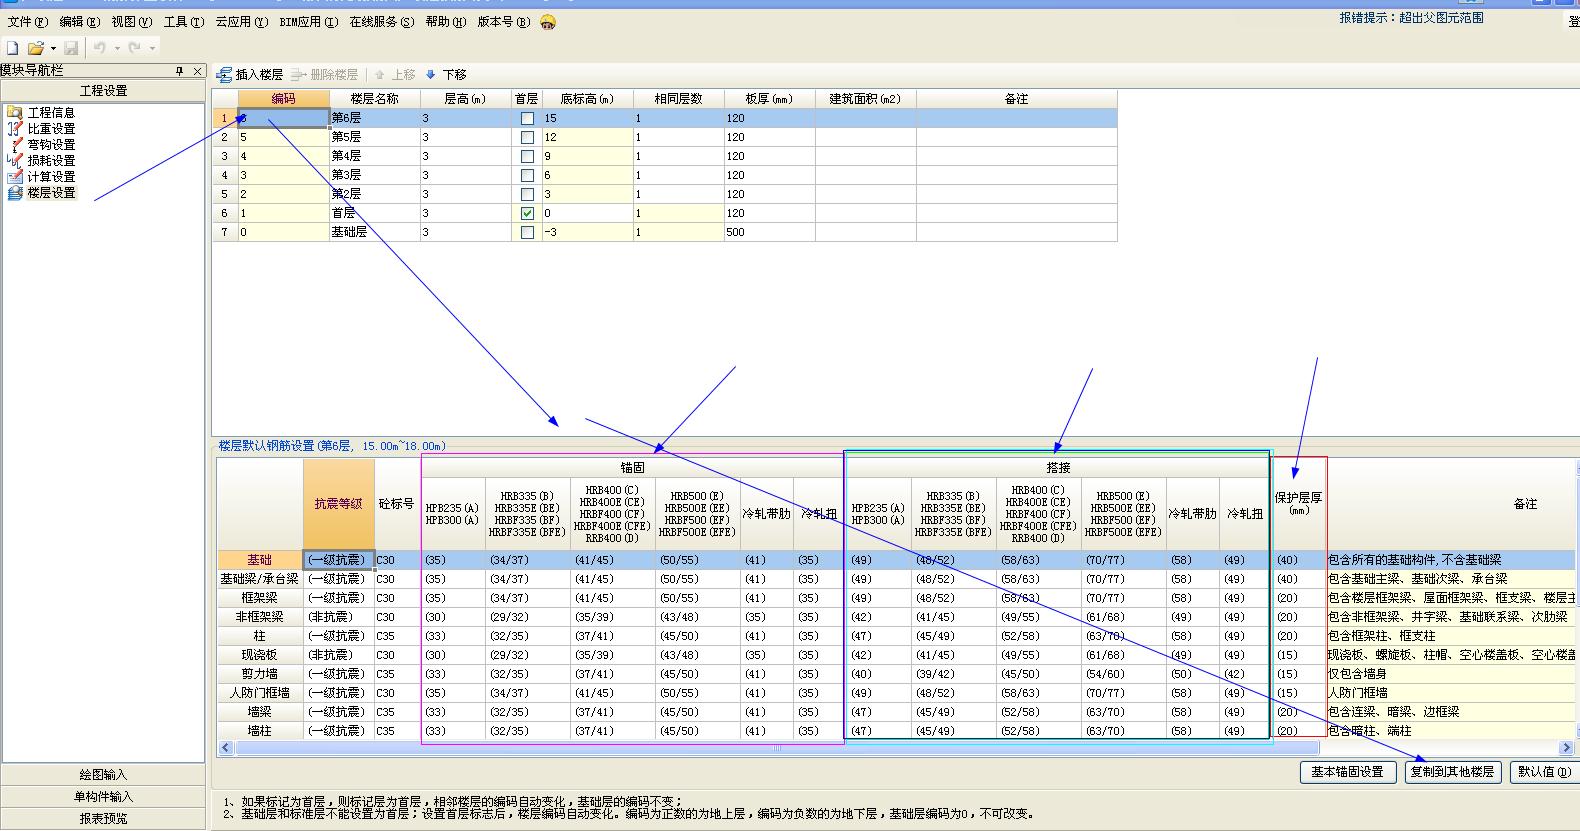Screen dimensions: 1580x831
Task: Click the 默认值(D) button
Action: coord(1543,772)
